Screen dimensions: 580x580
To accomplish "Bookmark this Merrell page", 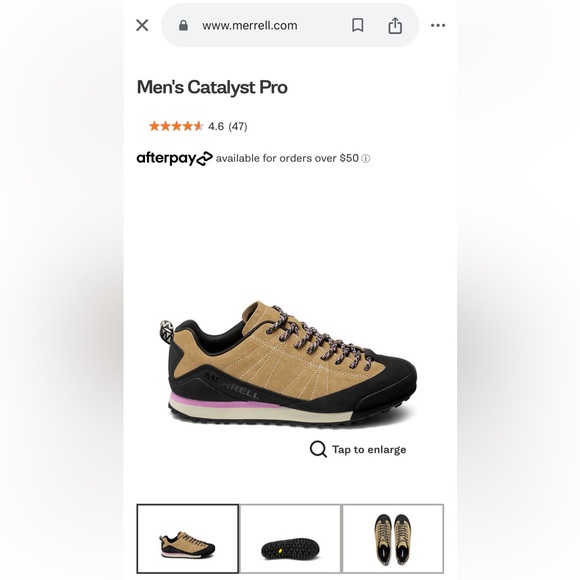I will 357,26.
